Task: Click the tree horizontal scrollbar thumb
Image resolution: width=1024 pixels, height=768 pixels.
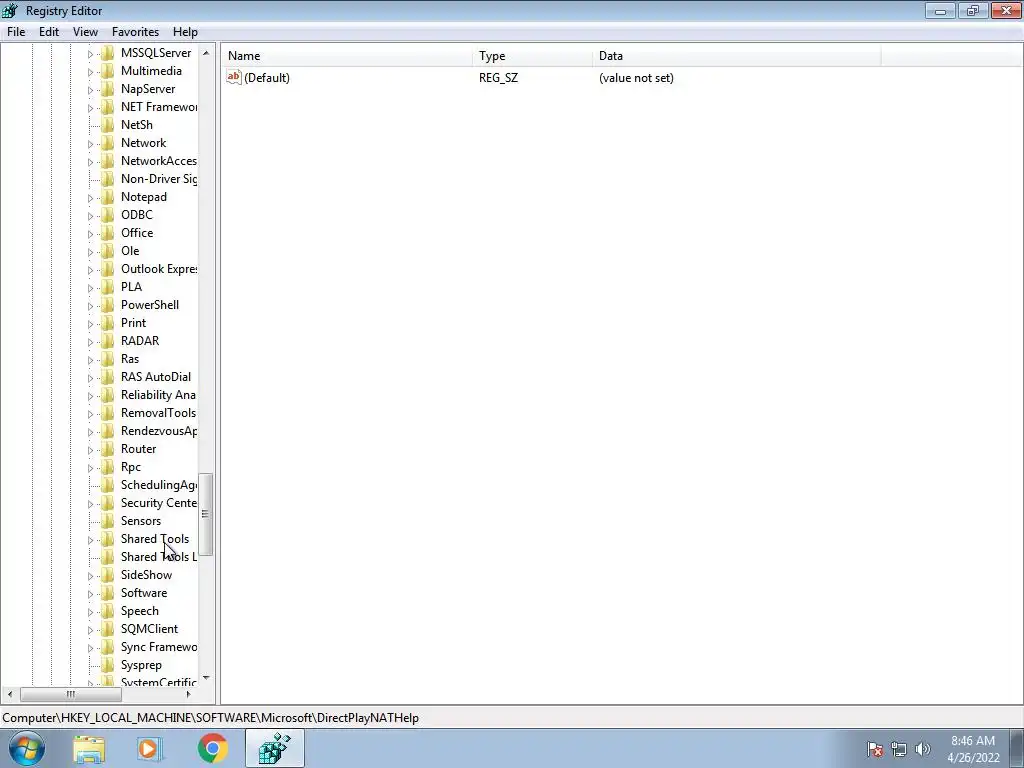Action: 71,694
